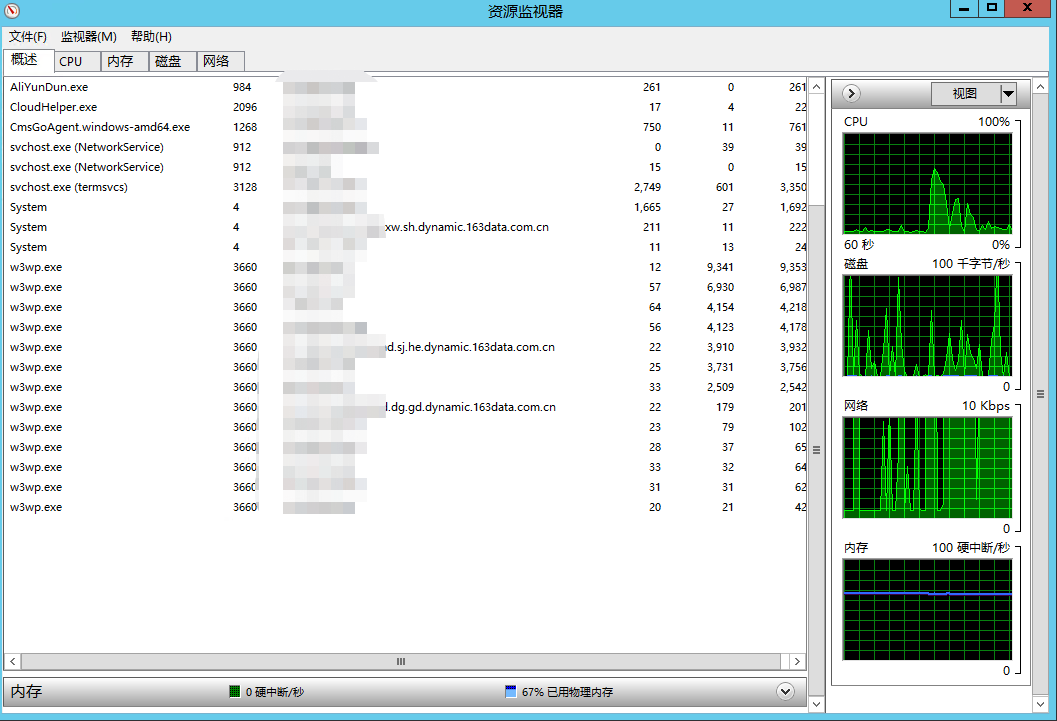The image size is (1057, 721).
Task: Select the System row showing 1,665
Action: pos(406,207)
